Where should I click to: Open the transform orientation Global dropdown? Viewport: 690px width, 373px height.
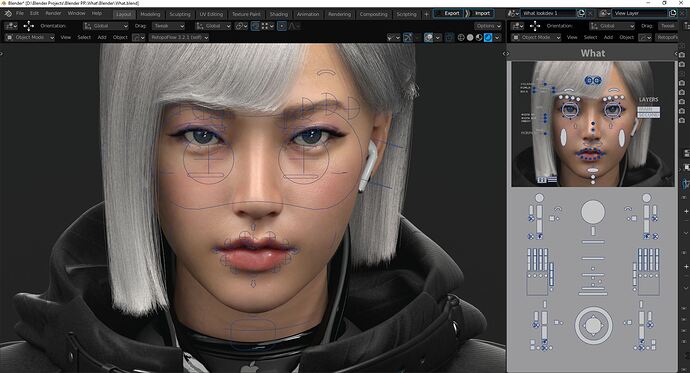coord(213,26)
